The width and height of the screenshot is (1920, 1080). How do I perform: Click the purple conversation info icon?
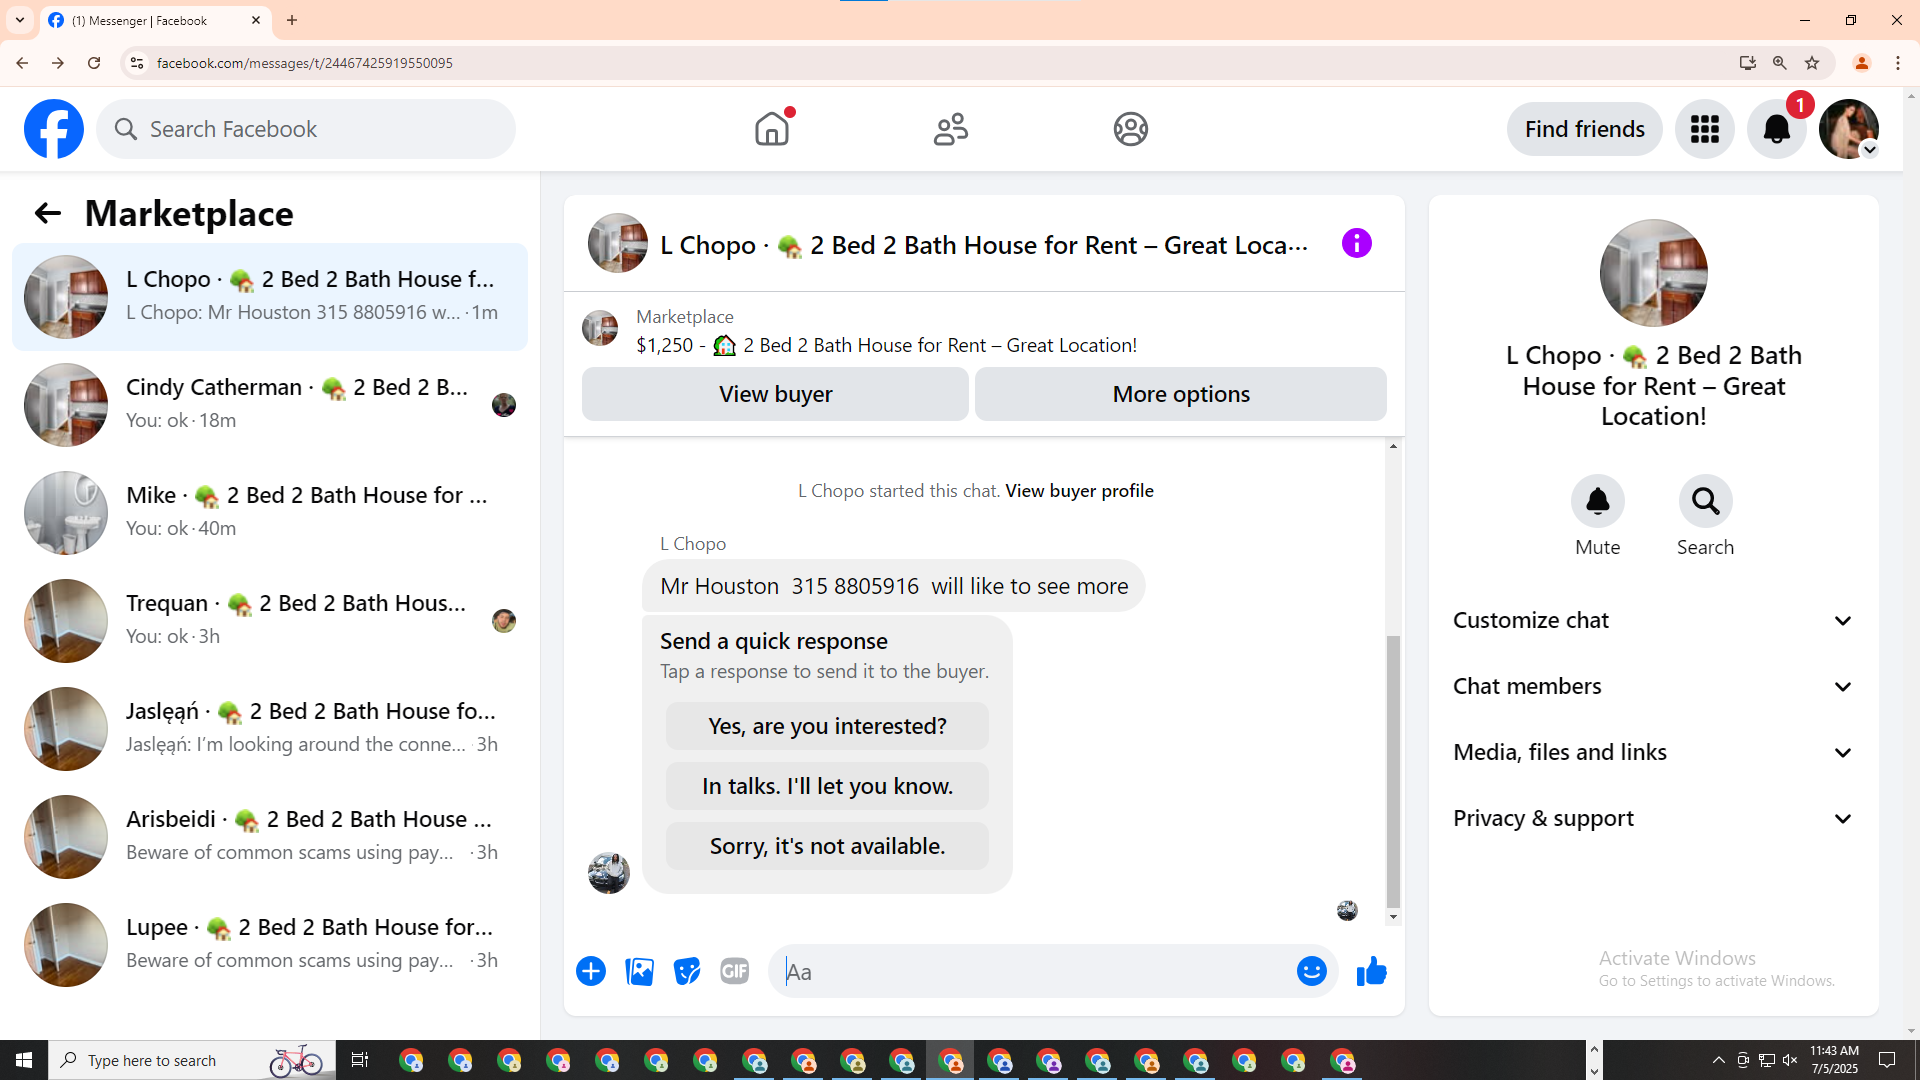[1356, 243]
